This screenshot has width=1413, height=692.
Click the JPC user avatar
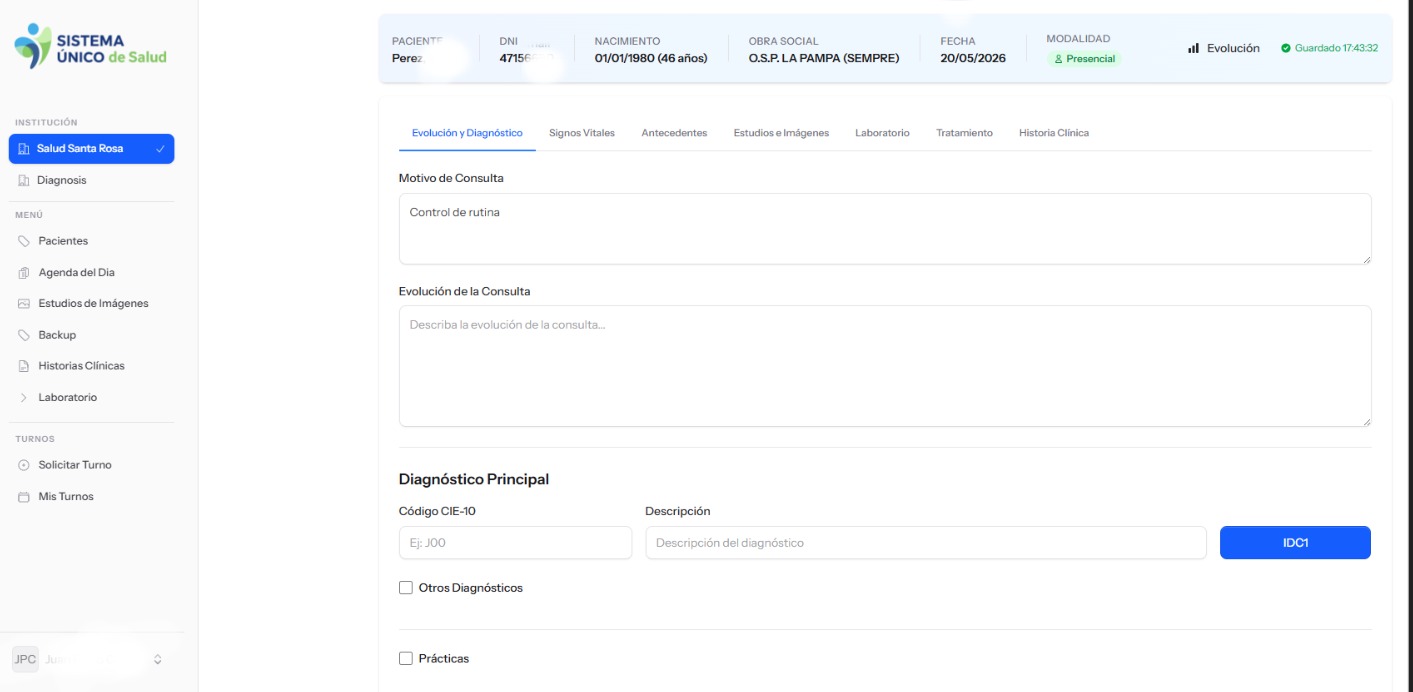point(25,659)
